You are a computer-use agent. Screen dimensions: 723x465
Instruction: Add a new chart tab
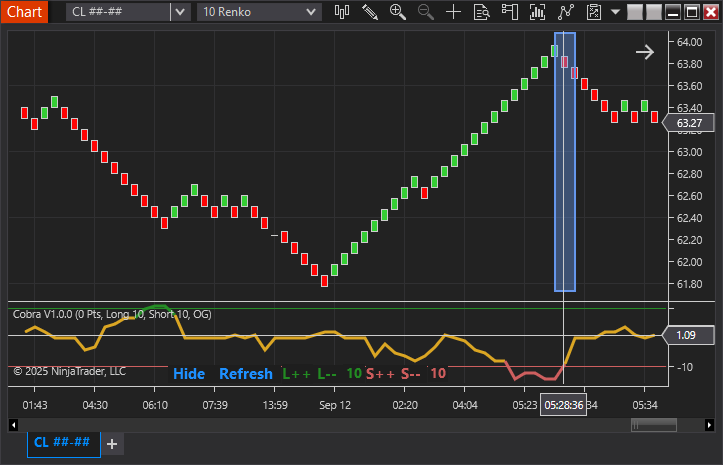[x=112, y=443]
